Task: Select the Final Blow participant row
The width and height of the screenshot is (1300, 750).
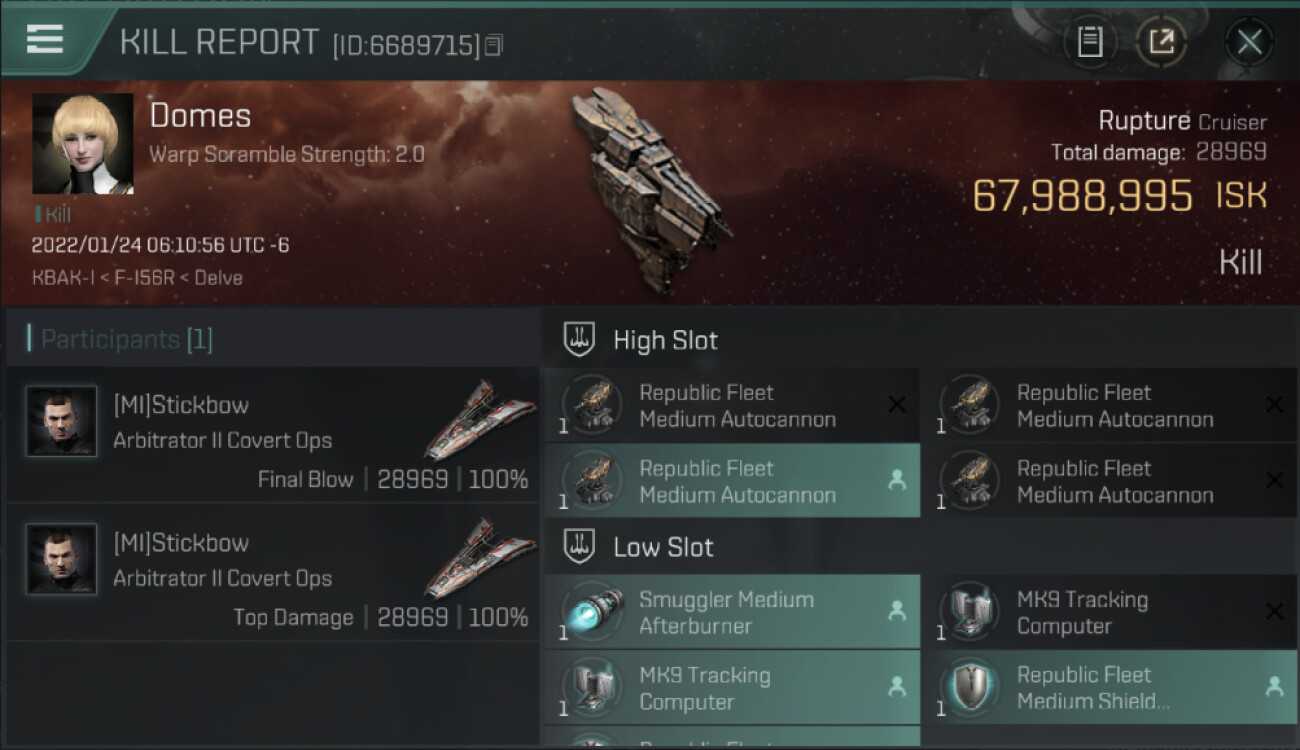Action: [x=272, y=434]
